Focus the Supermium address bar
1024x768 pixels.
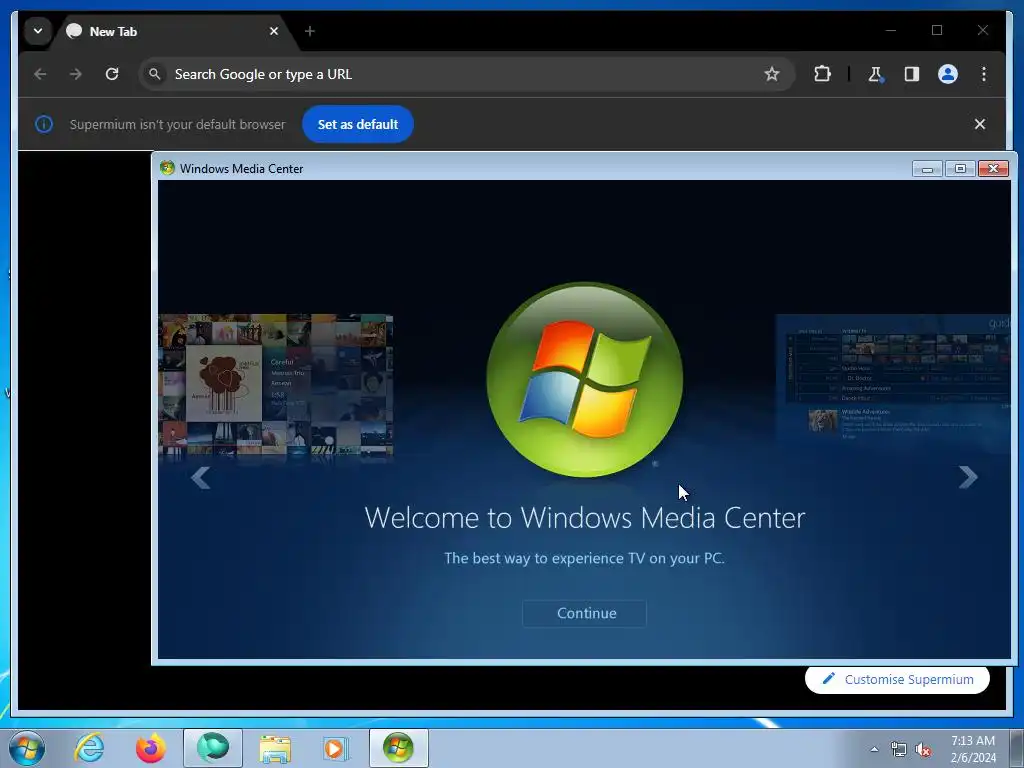point(466,74)
